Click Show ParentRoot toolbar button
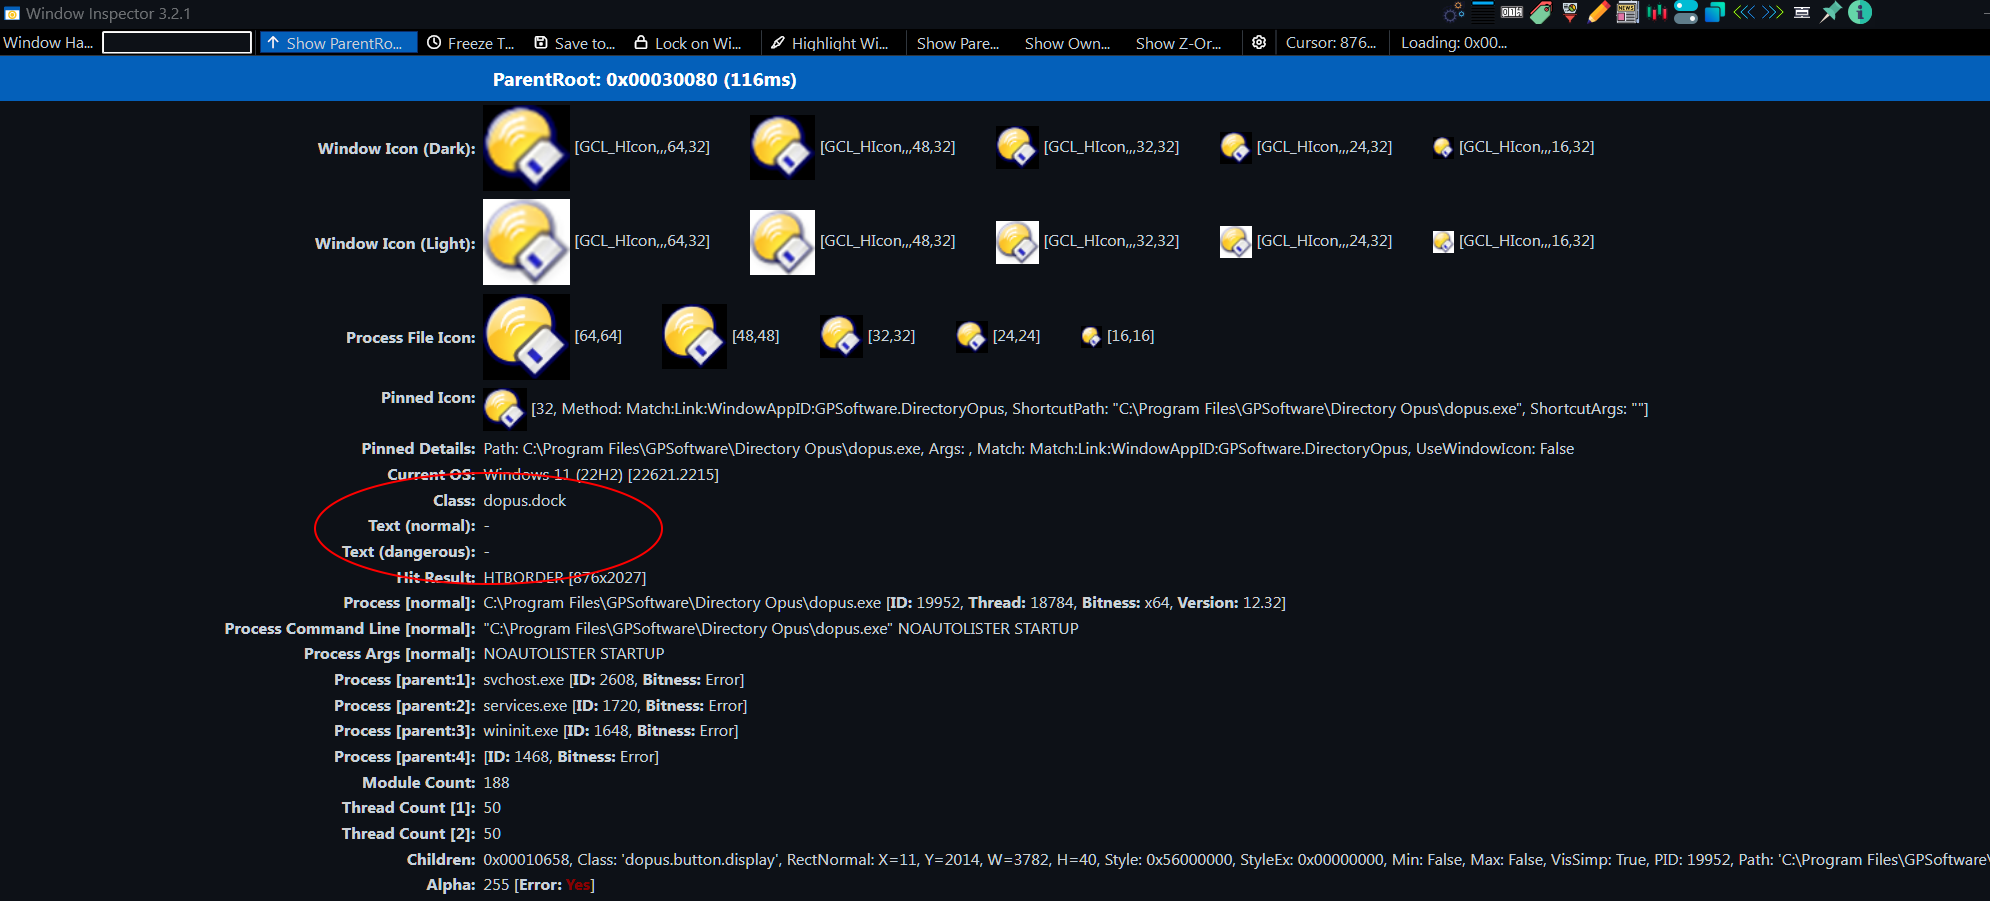Screen dimensions: 1990x901 (x=339, y=42)
